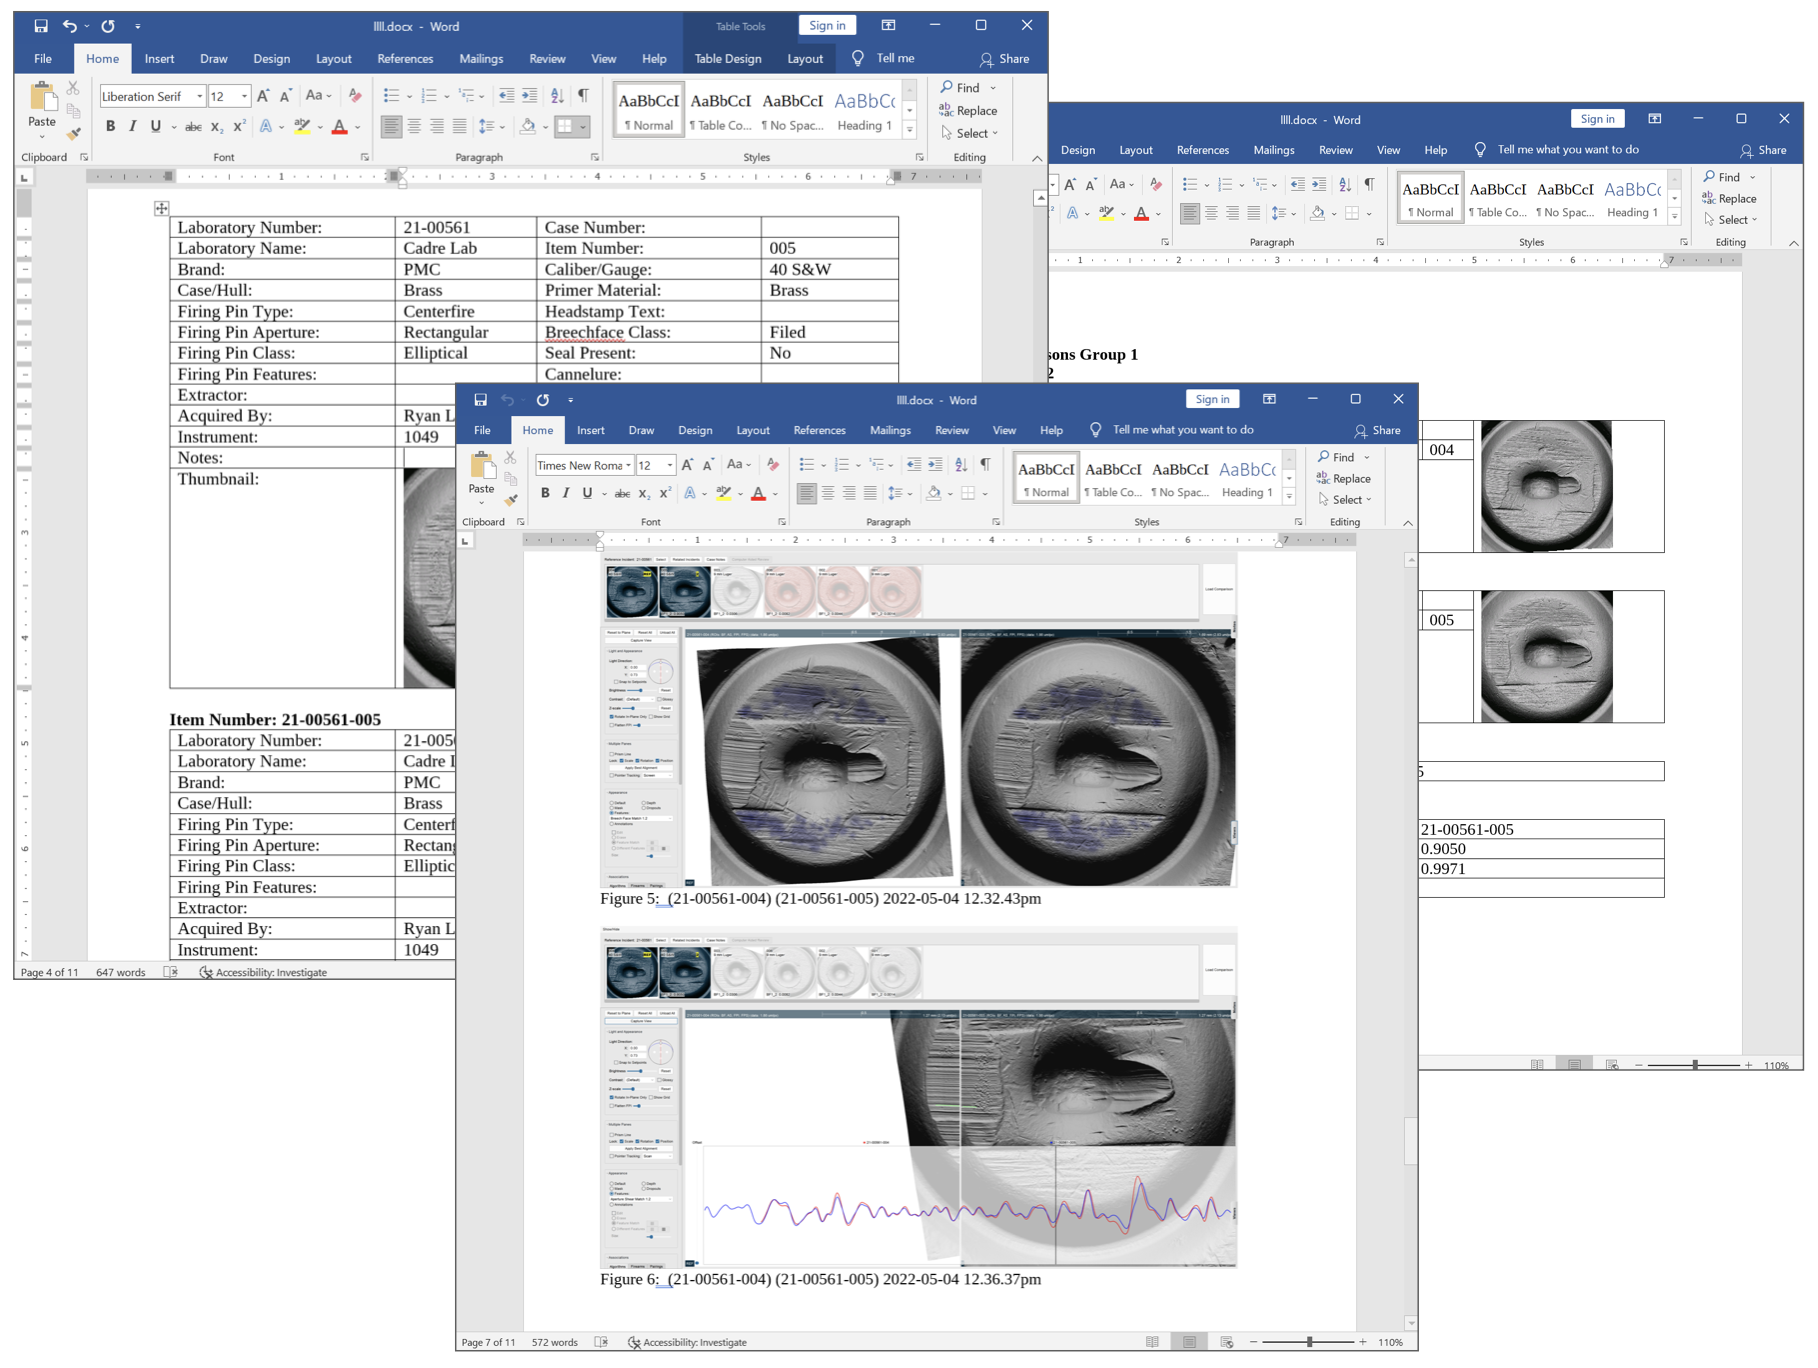1818x1368 pixels.
Task: Click Show/Hide paragraph marks in right window
Action: click(1369, 185)
